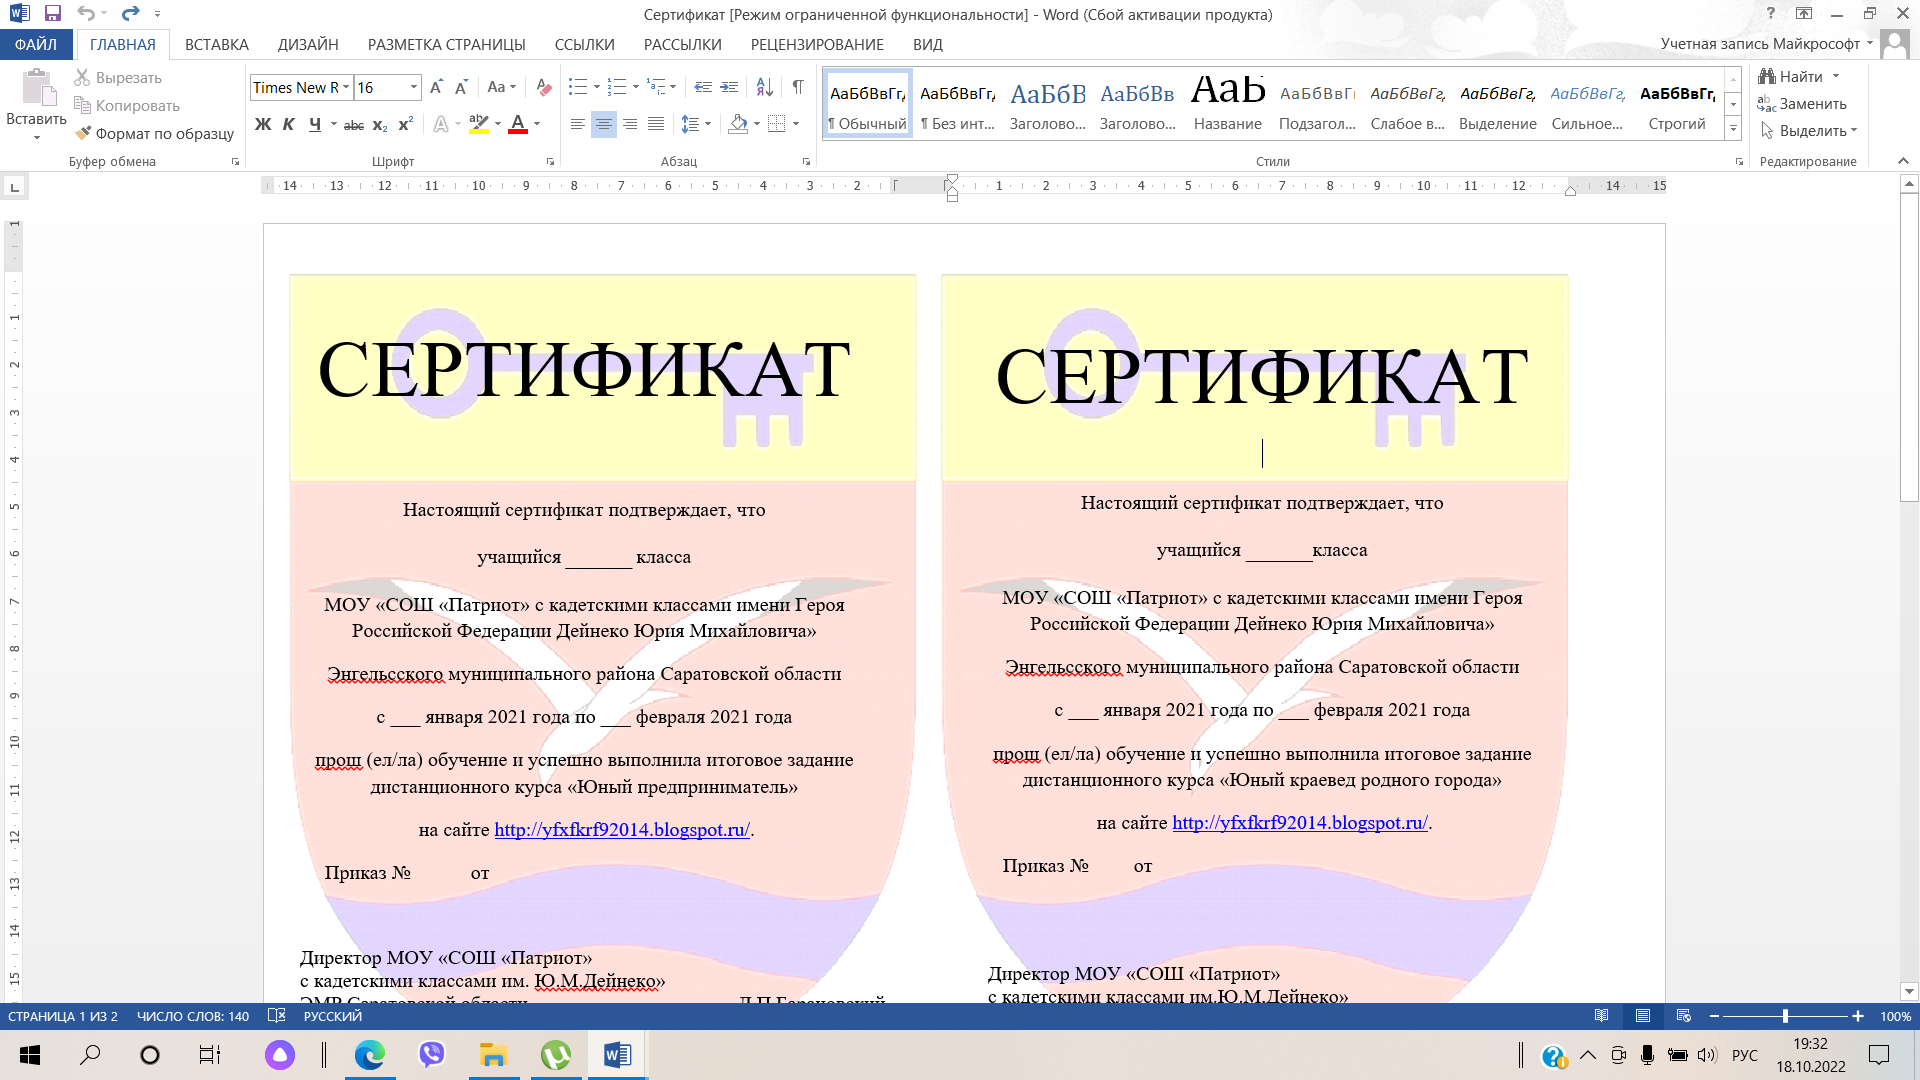This screenshot has width=1920, height=1080.
Task: Click the Save disk icon in title bar
Action: pos(53,14)
